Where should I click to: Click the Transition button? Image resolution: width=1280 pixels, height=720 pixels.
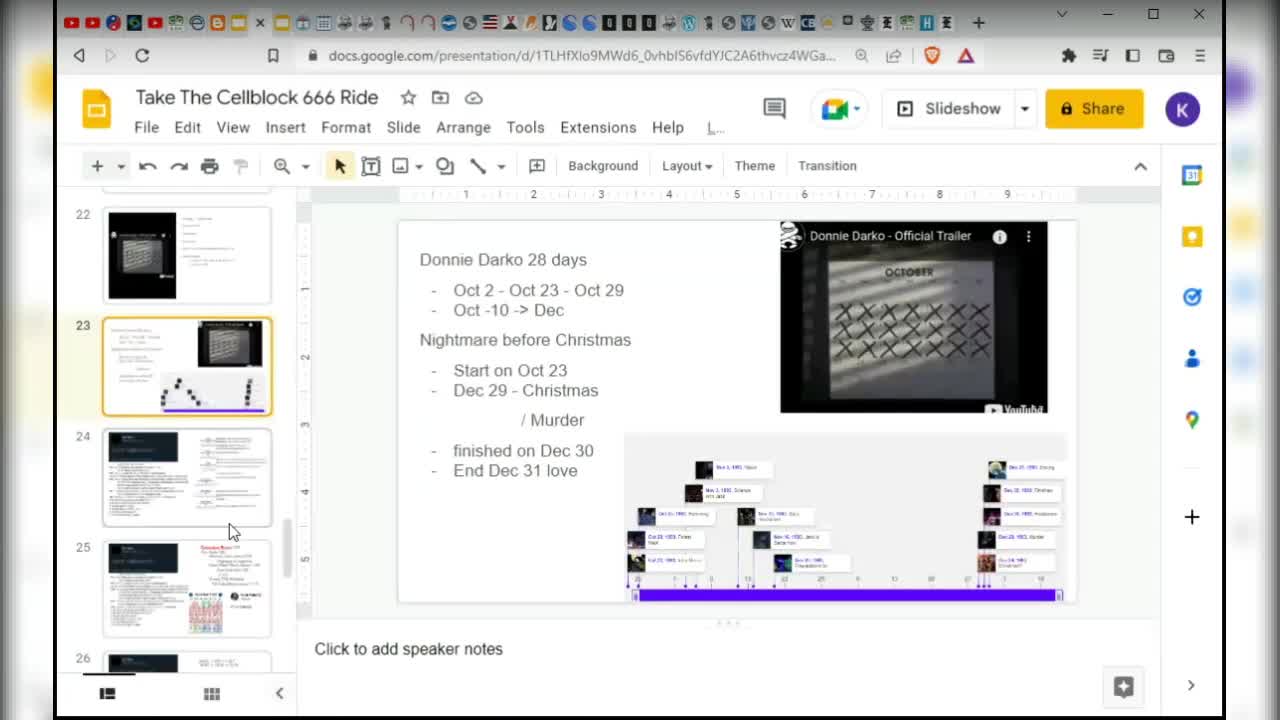[827, 166]
